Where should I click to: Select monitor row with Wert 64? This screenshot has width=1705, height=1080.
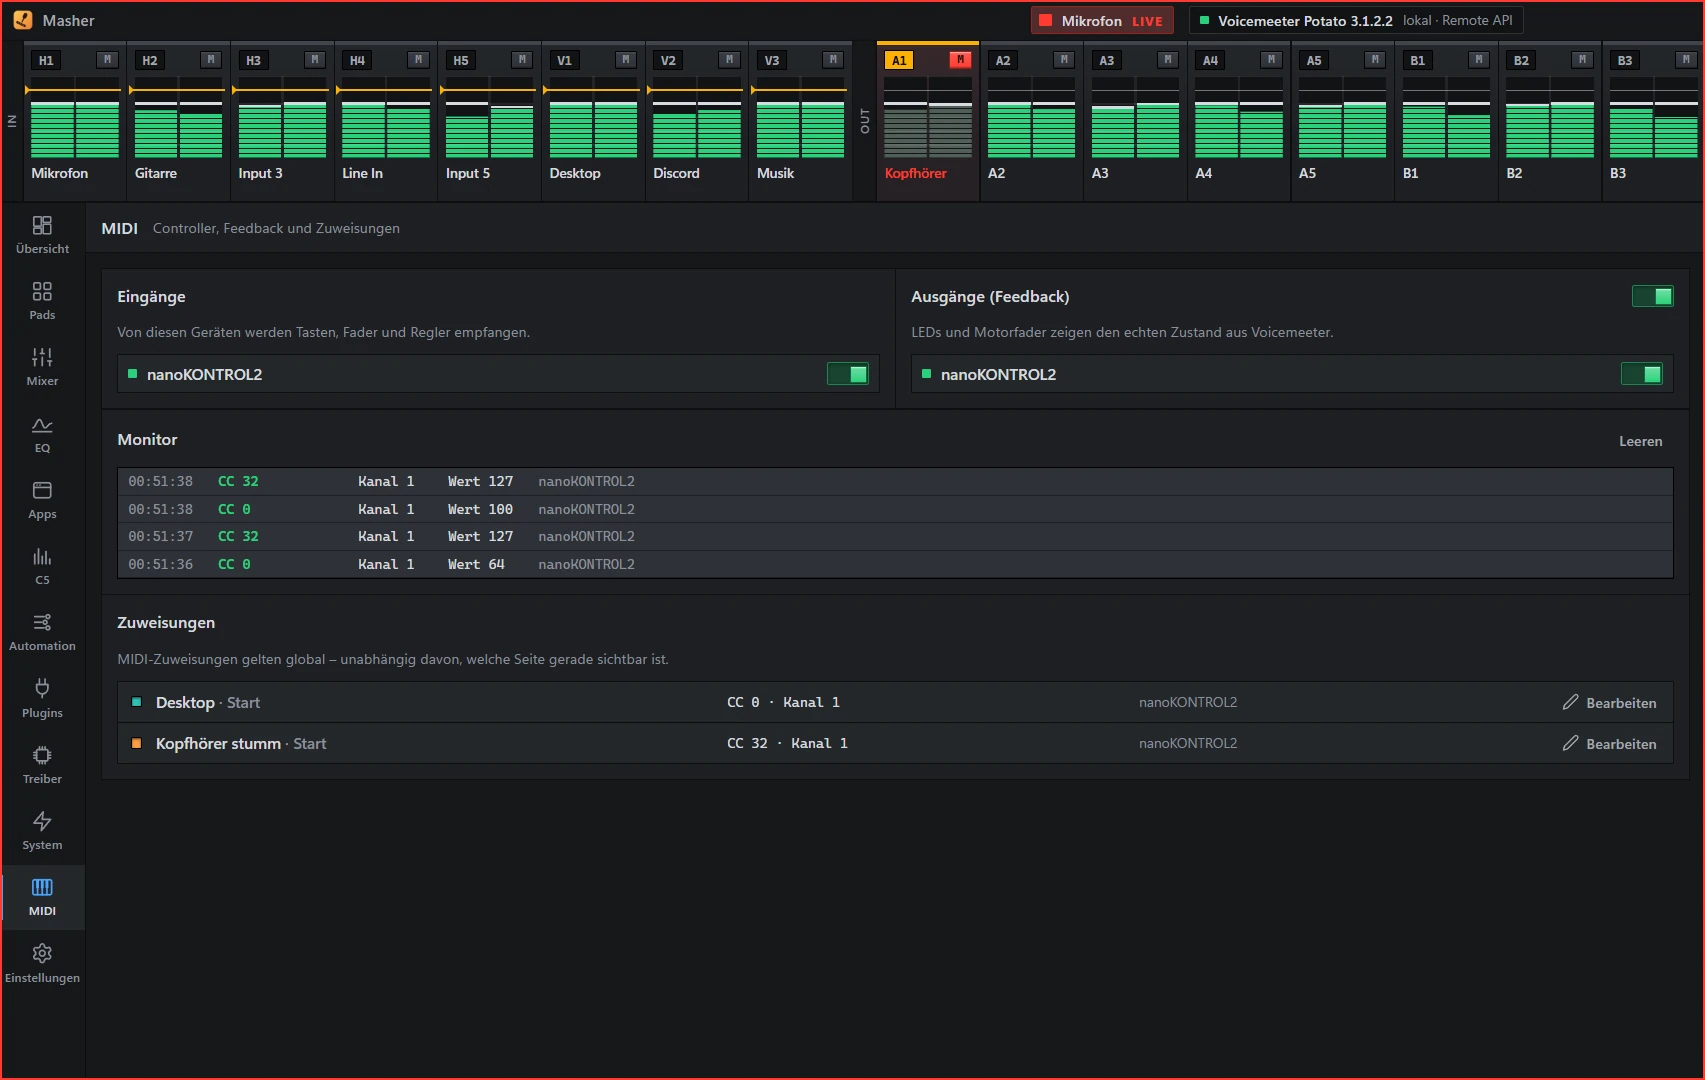pos(895,564)
